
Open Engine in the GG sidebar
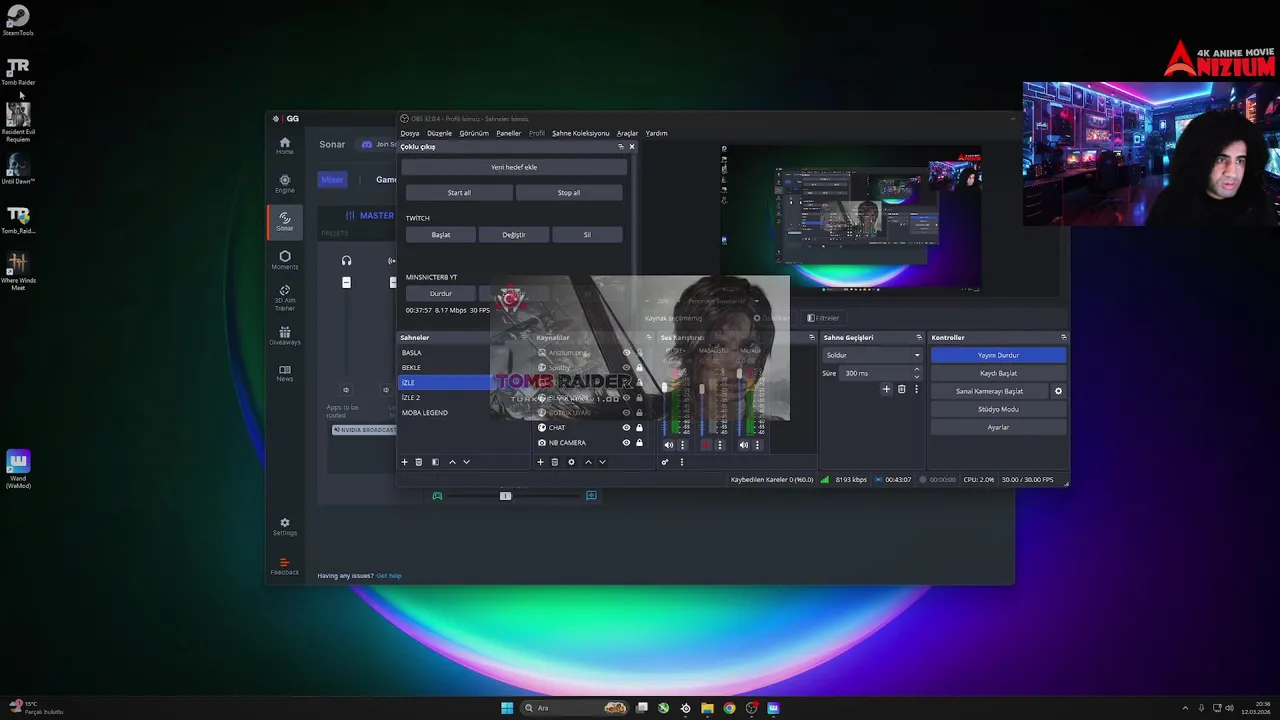point(284,184)
